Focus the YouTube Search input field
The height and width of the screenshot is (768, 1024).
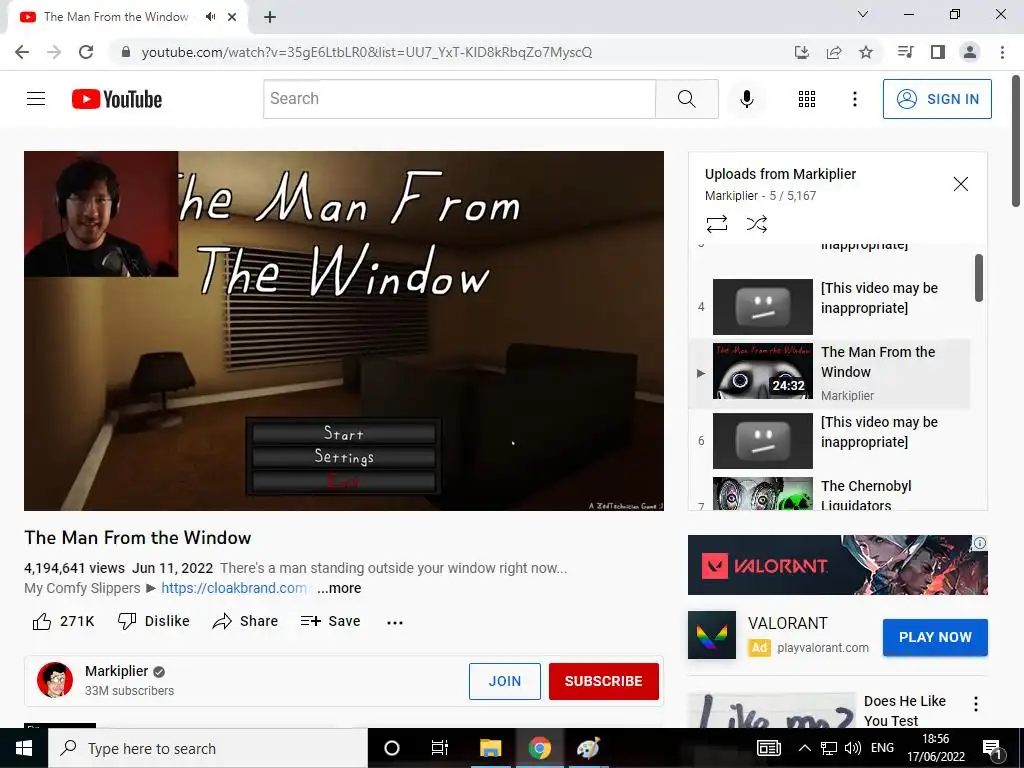(x=459, y=99)
